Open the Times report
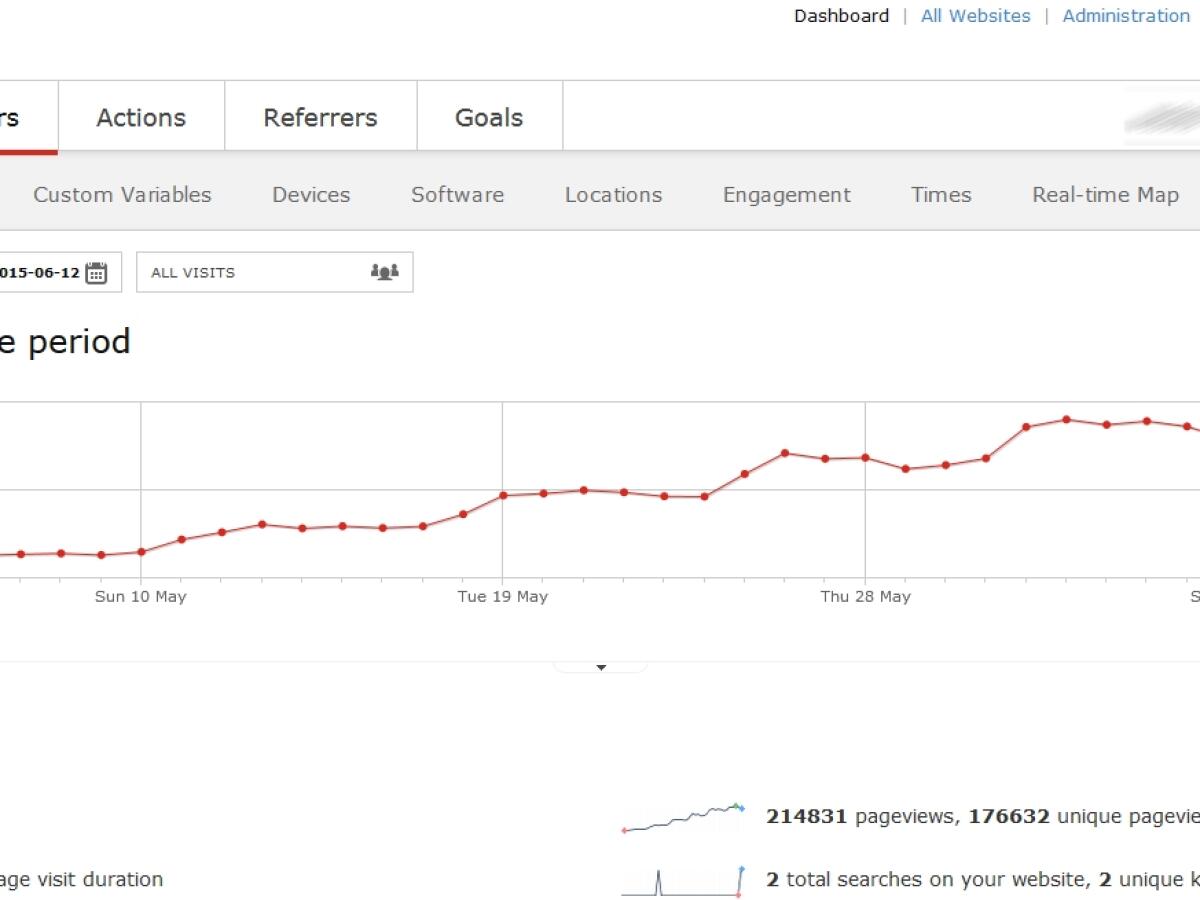 tap(941, 195)
